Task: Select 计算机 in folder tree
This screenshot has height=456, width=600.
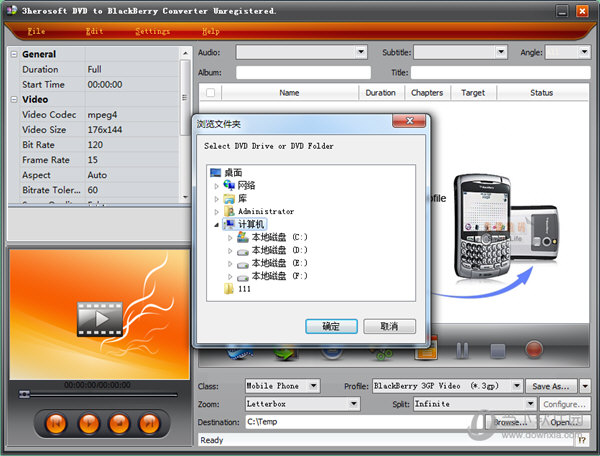Action: pos(245,224)
